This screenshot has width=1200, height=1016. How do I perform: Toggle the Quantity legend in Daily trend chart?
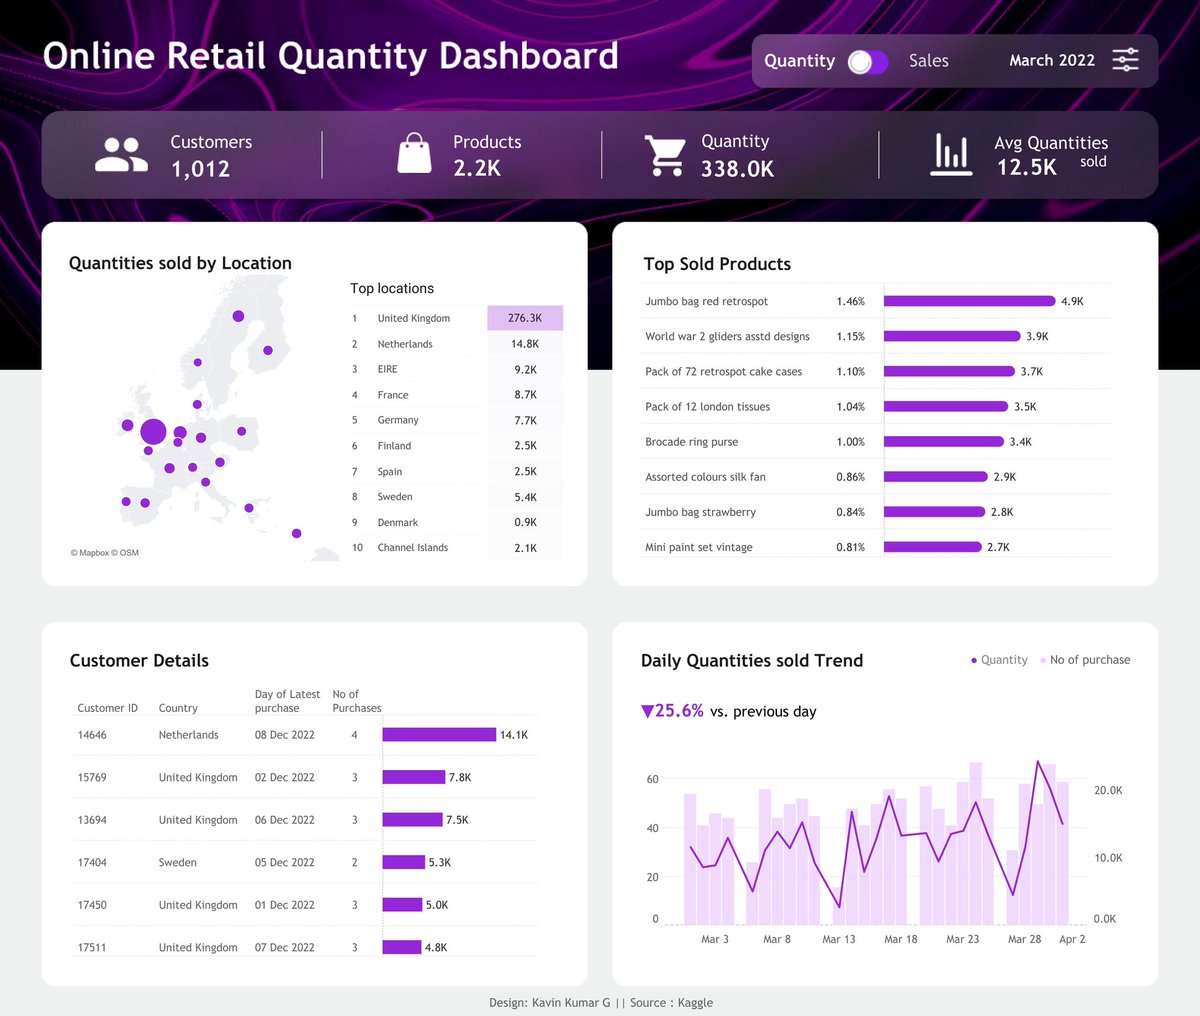999,660
